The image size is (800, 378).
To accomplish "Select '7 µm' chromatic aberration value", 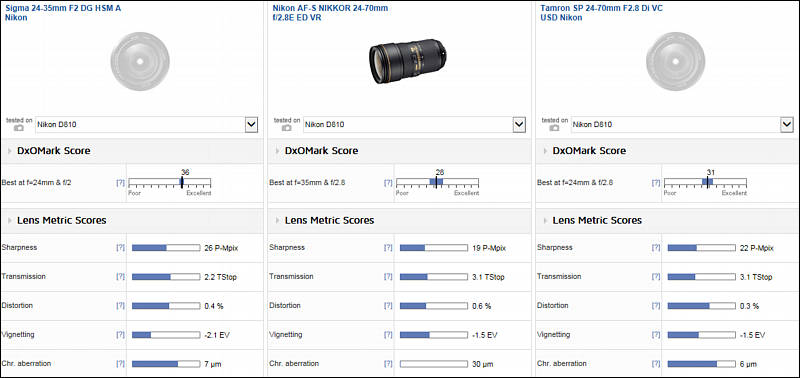I will coord(214,364).
